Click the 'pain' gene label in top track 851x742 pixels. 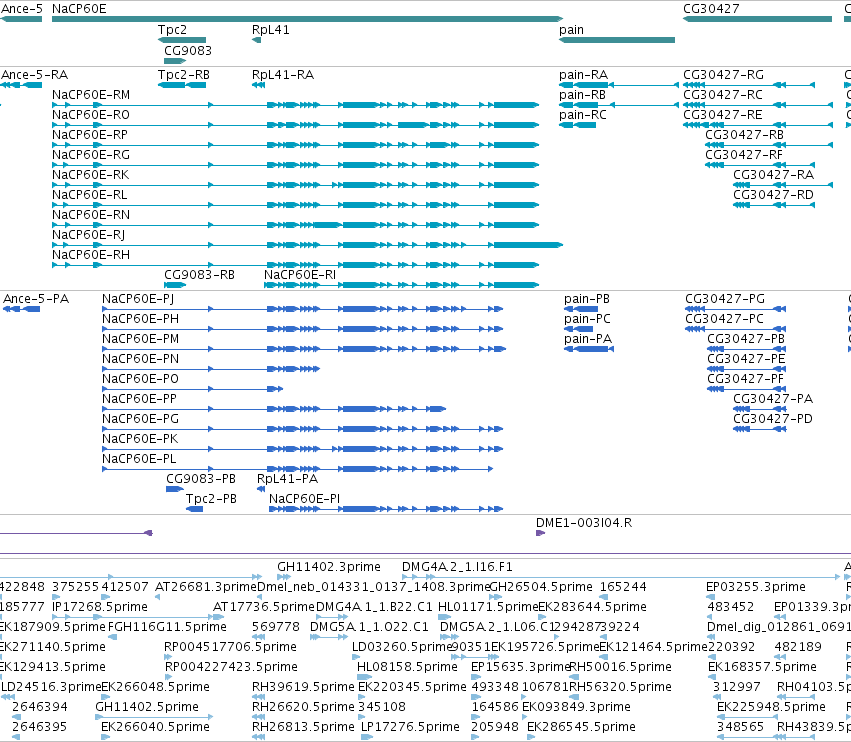click(571, 30)
